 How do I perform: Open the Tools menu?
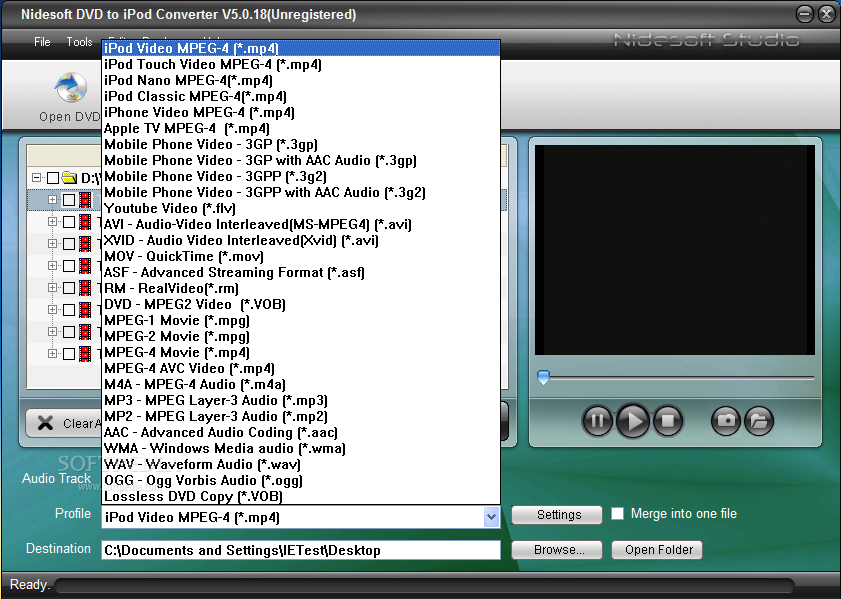coord(79,42)
